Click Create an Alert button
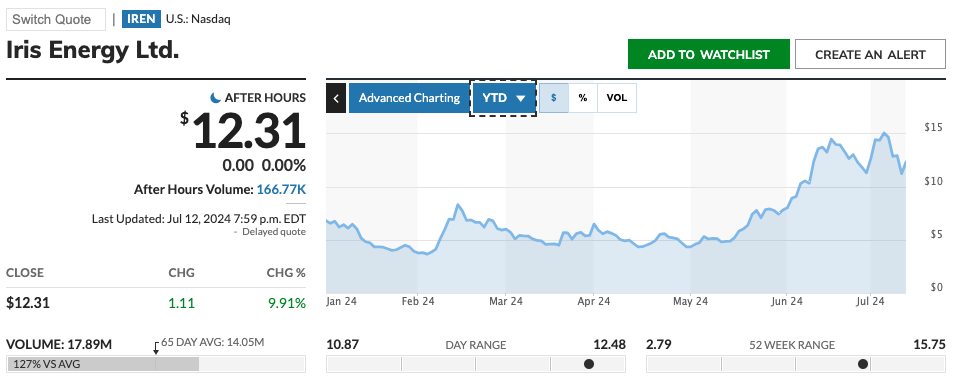Image resolution: width=959 pixels, height=385 pixels. click(870, 54)
